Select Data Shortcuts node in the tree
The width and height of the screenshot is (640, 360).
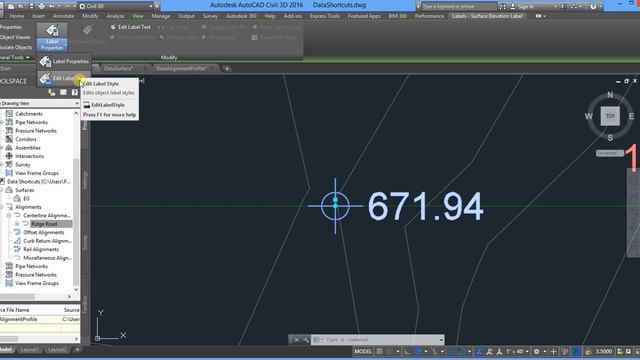(x=39, y=181)
